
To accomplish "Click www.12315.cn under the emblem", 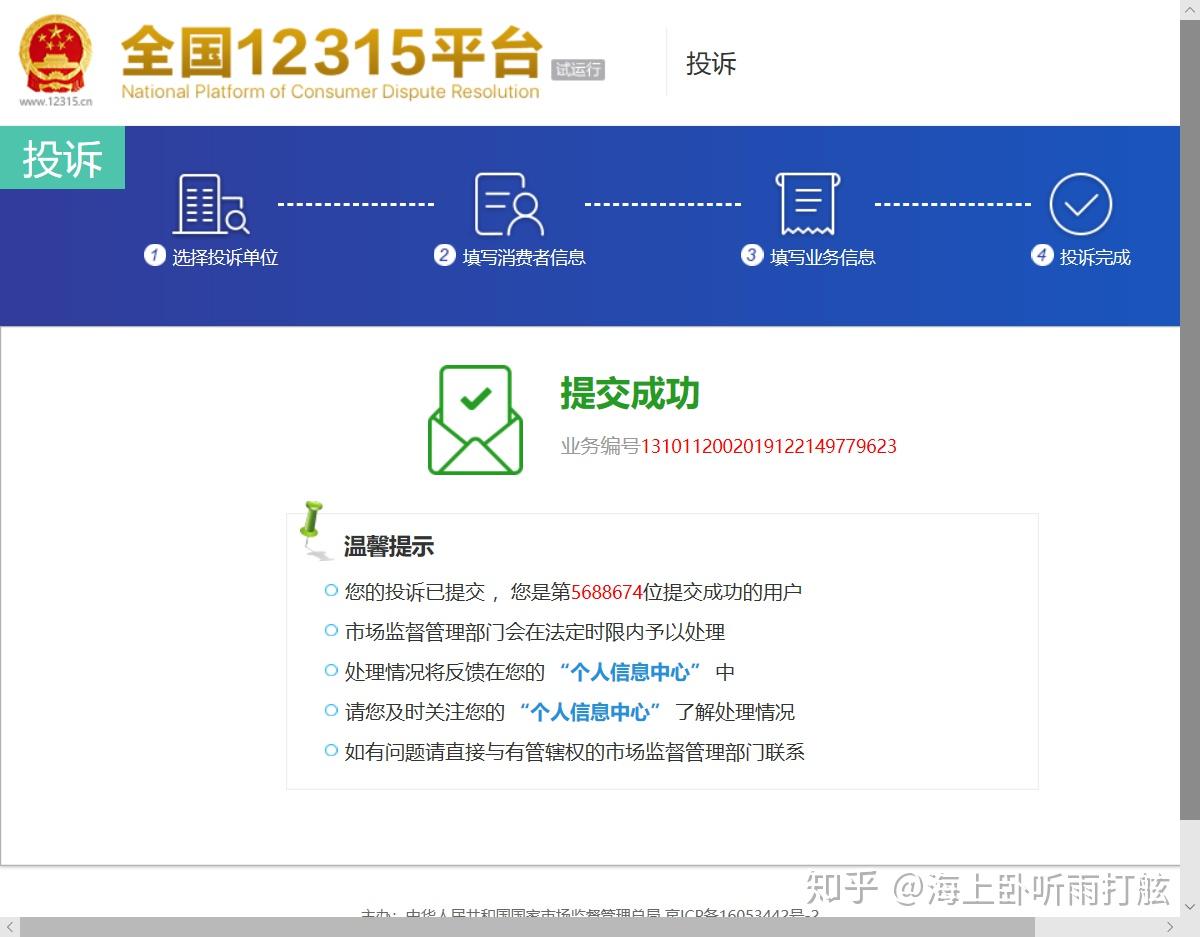I will (56, 101).
